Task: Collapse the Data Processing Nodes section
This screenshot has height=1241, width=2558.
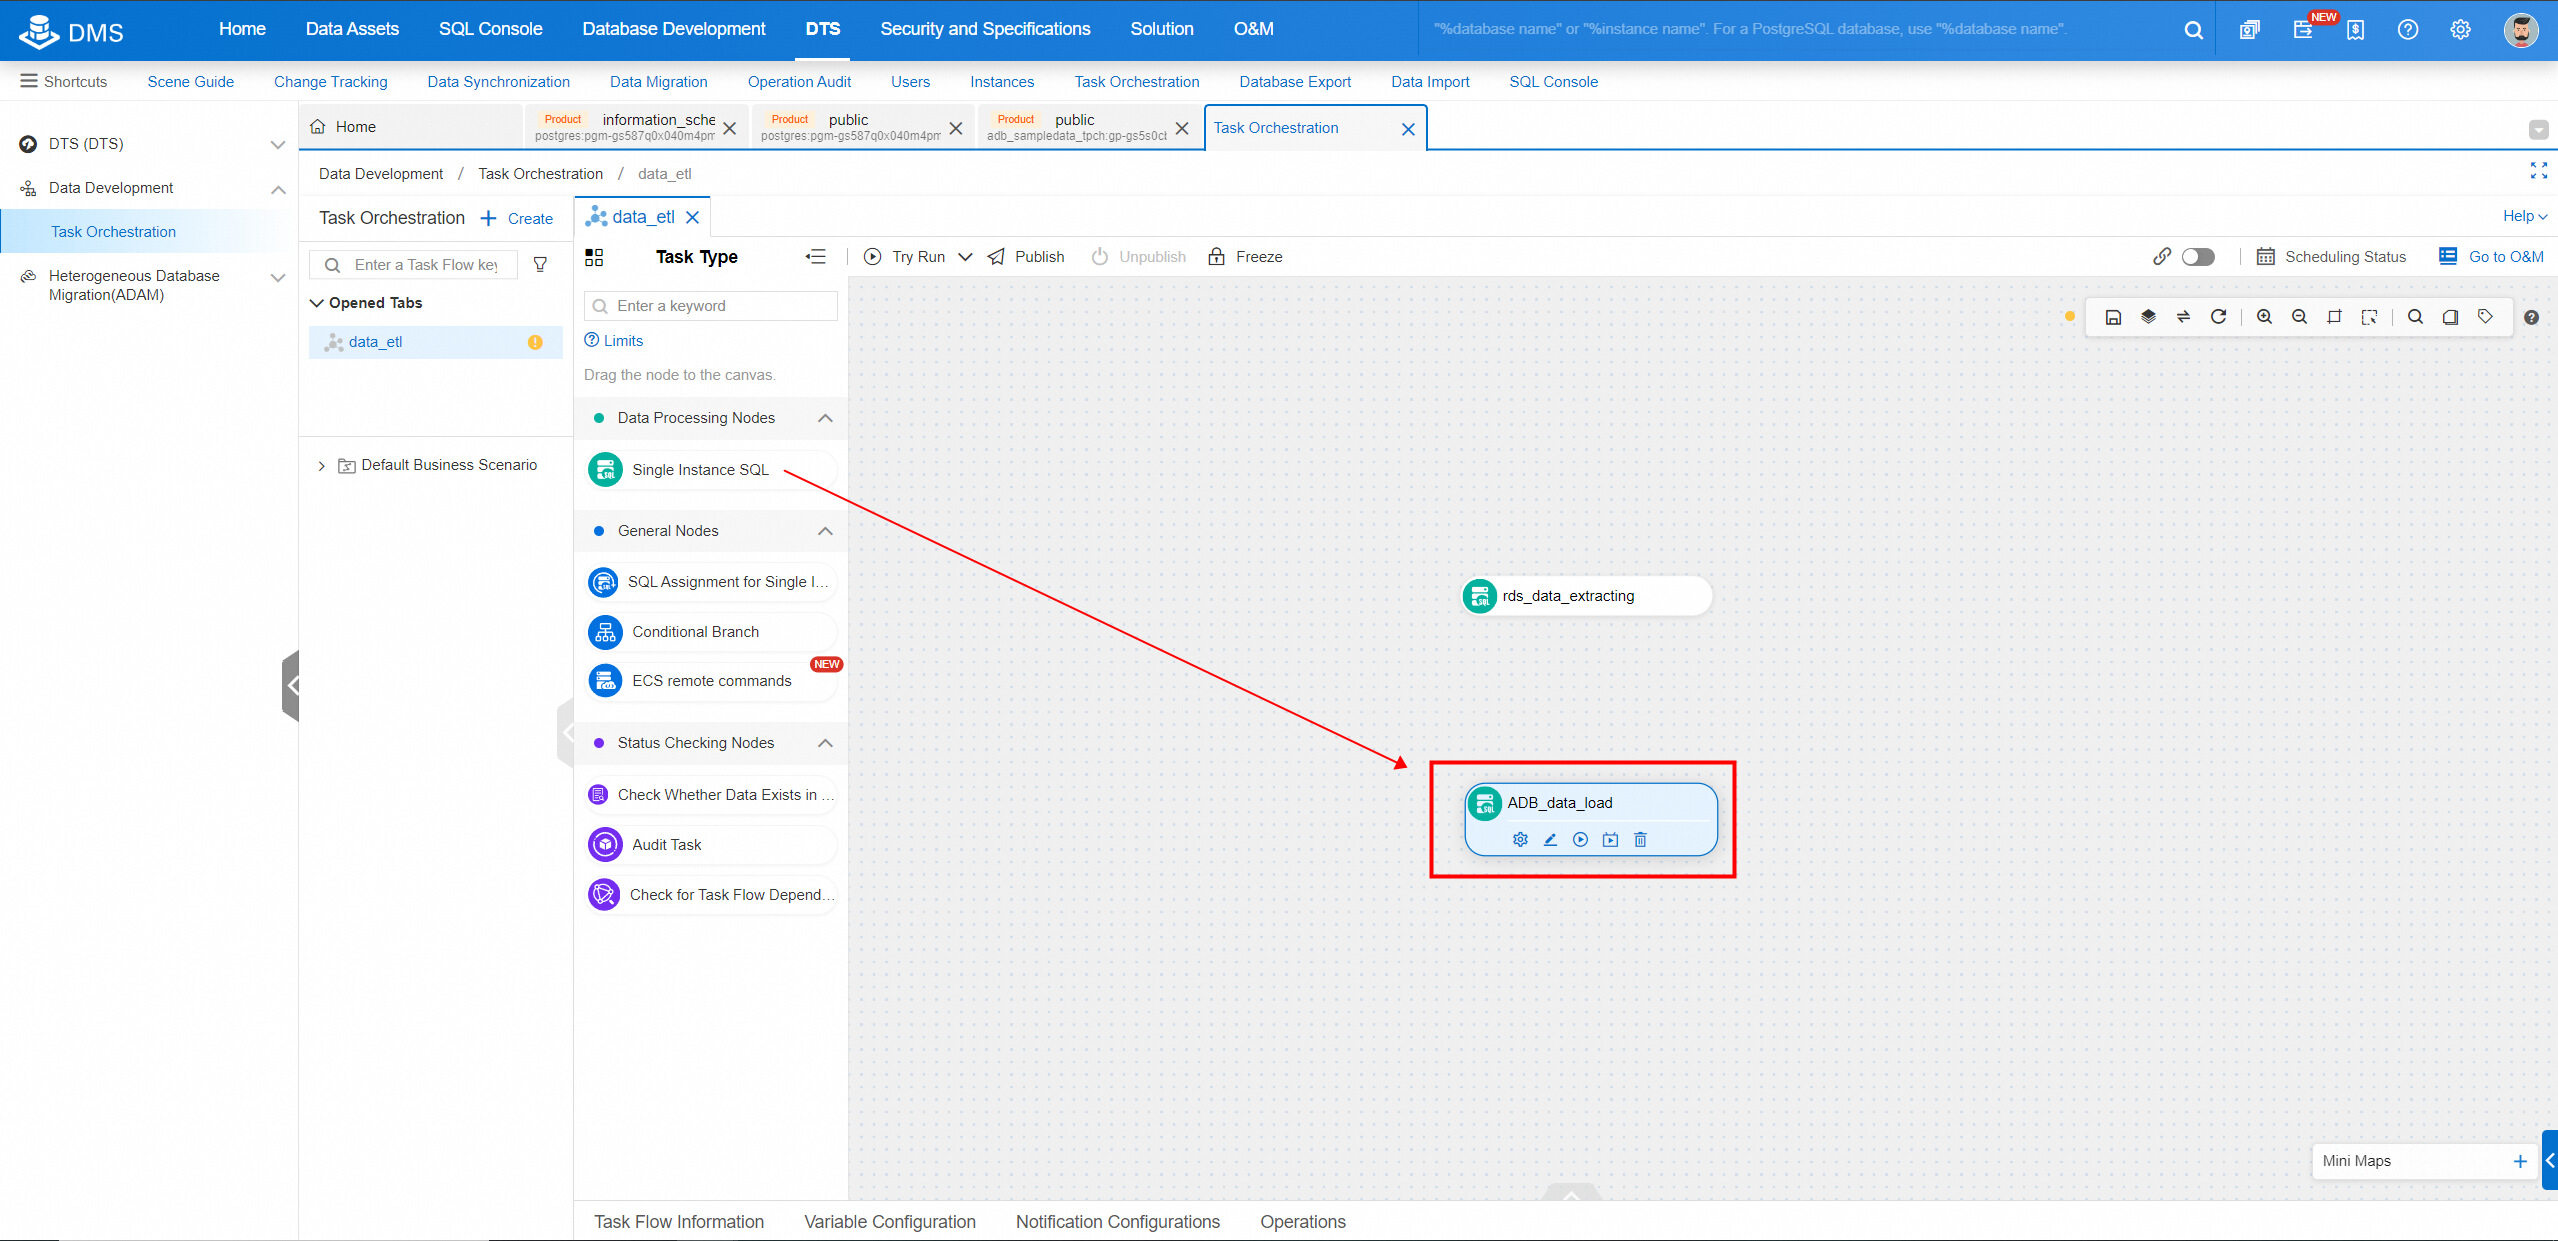Action: [825, 418]
